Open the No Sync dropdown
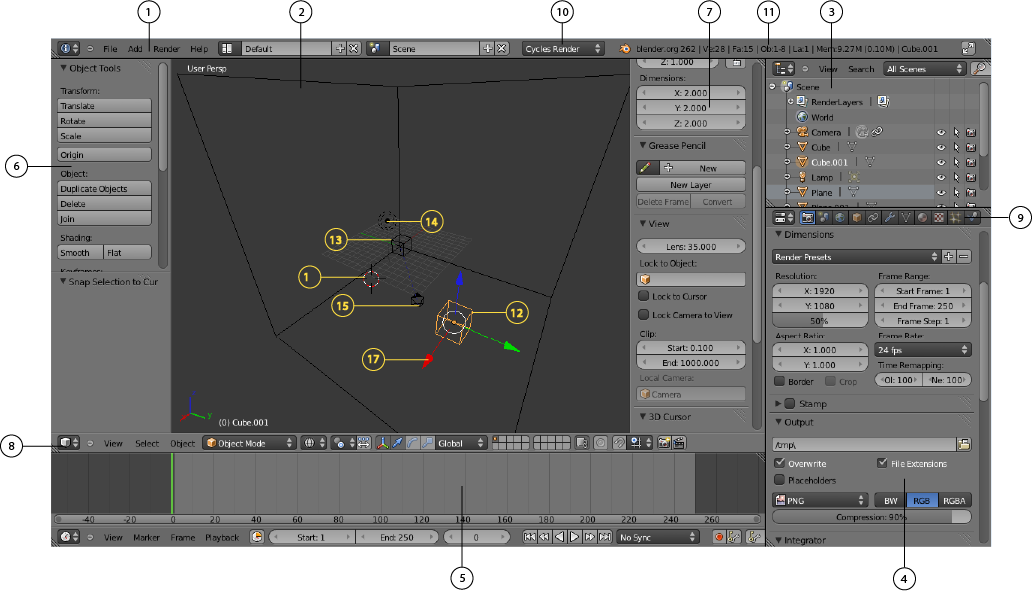Viewport: 1032px width, 591px height. tap(658, 538)
